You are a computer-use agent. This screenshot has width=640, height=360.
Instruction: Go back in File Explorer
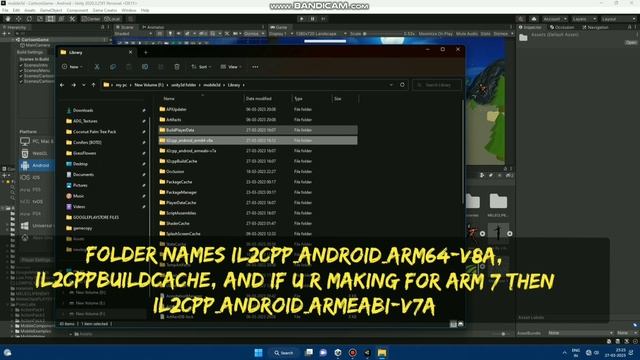tap(62, 85)
